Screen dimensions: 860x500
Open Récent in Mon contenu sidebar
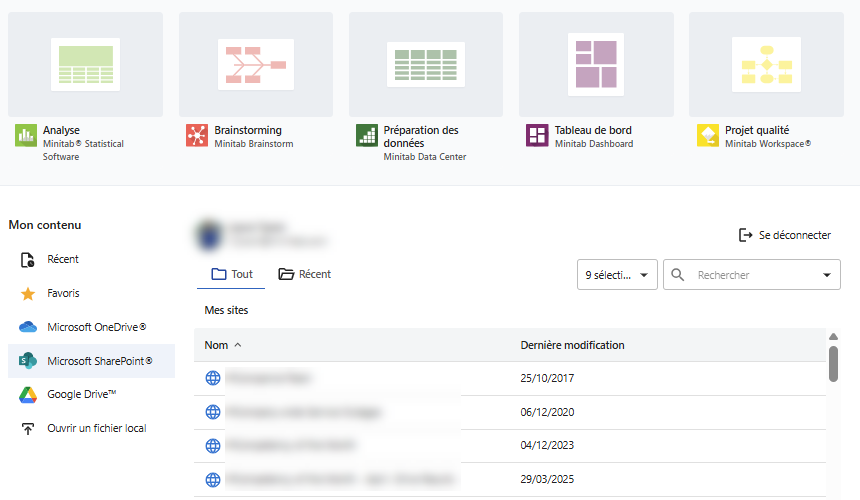point(92,259)
